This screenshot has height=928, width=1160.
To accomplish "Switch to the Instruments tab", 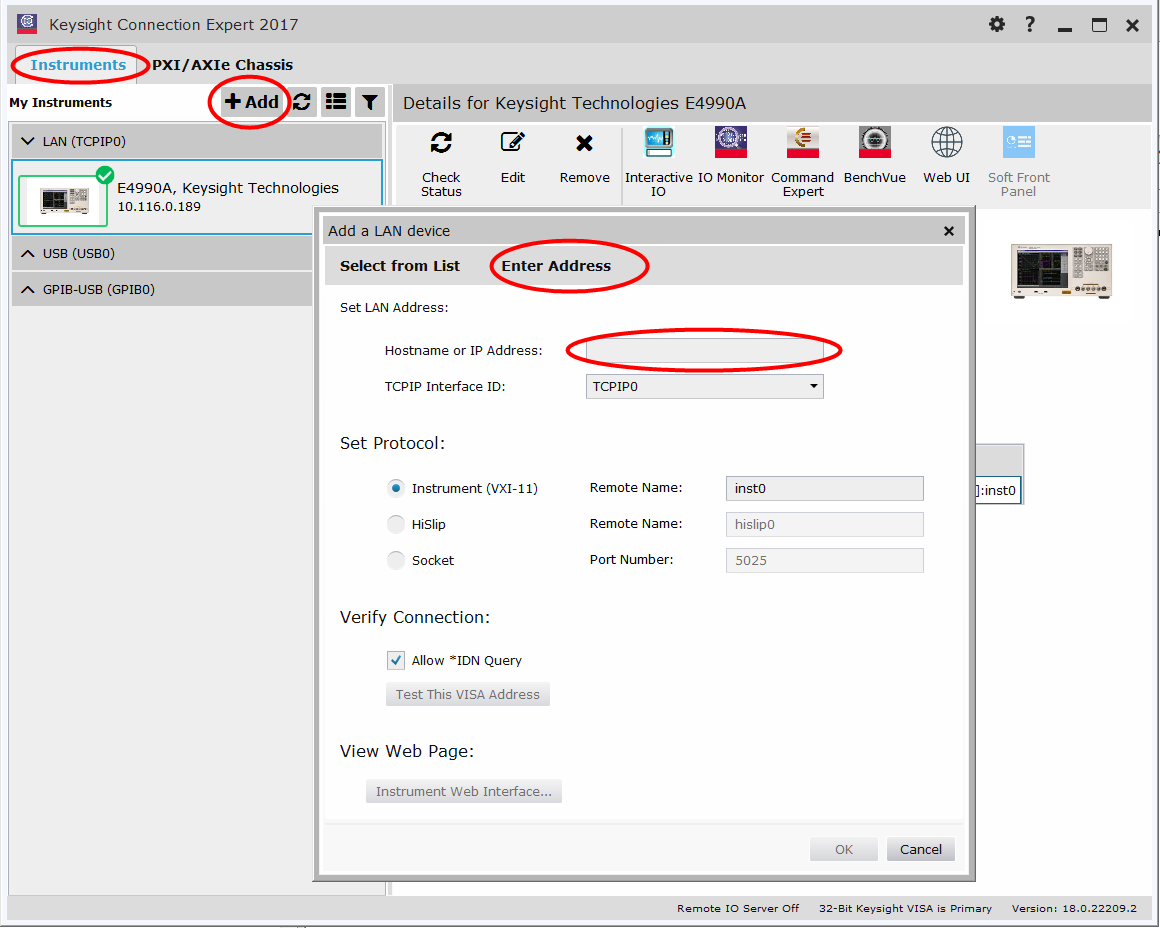I will pyautogui.click(x=78, y=65).
